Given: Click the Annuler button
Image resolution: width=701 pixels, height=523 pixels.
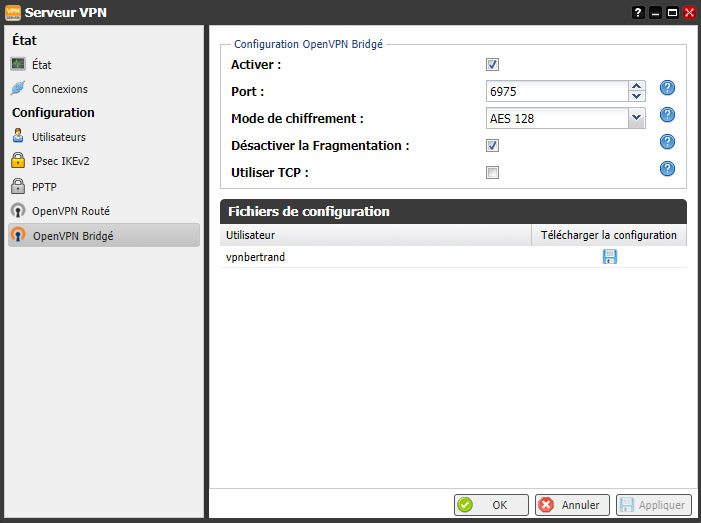Looking at the screenshot, I should 572,505.
